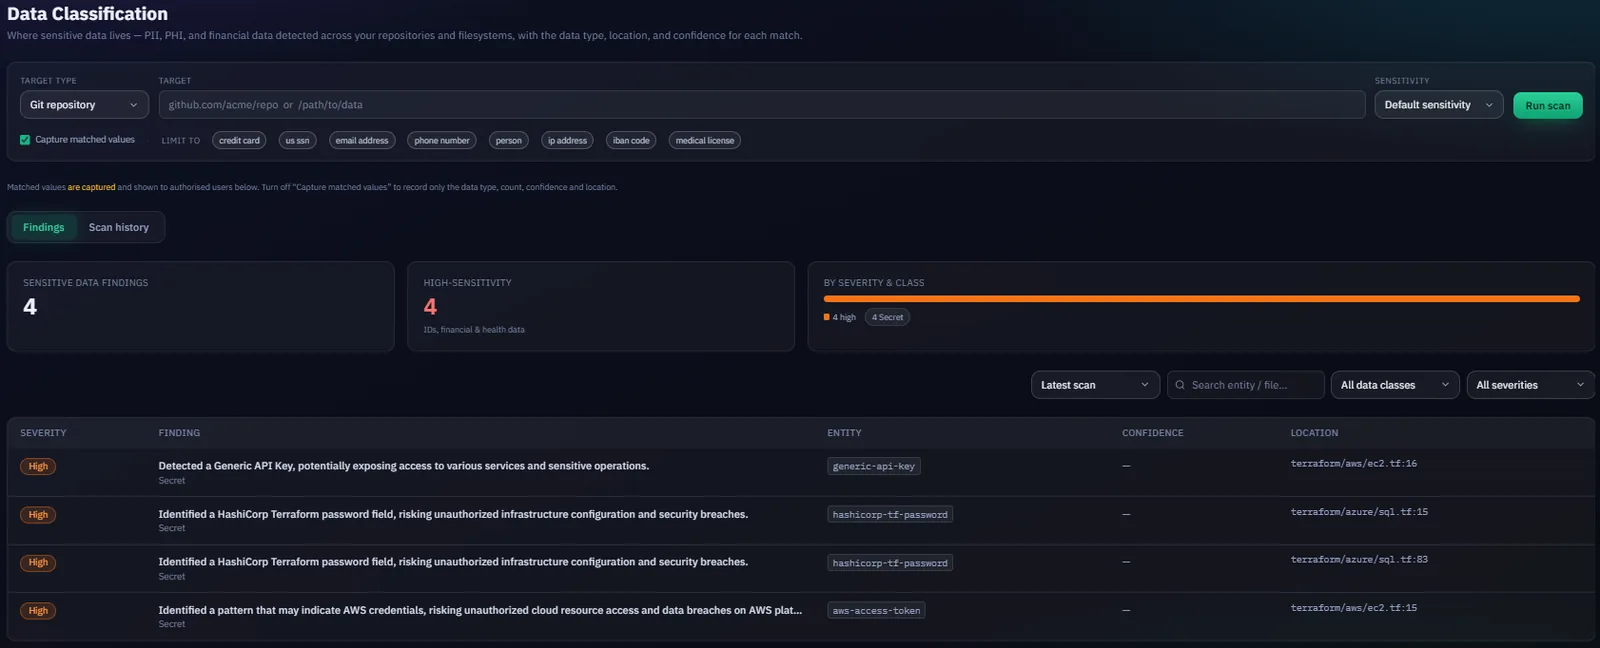Open the All severities dropdown
Image resolution: width=1600 pixels, height=648 pixels.
coord(1530,385)
